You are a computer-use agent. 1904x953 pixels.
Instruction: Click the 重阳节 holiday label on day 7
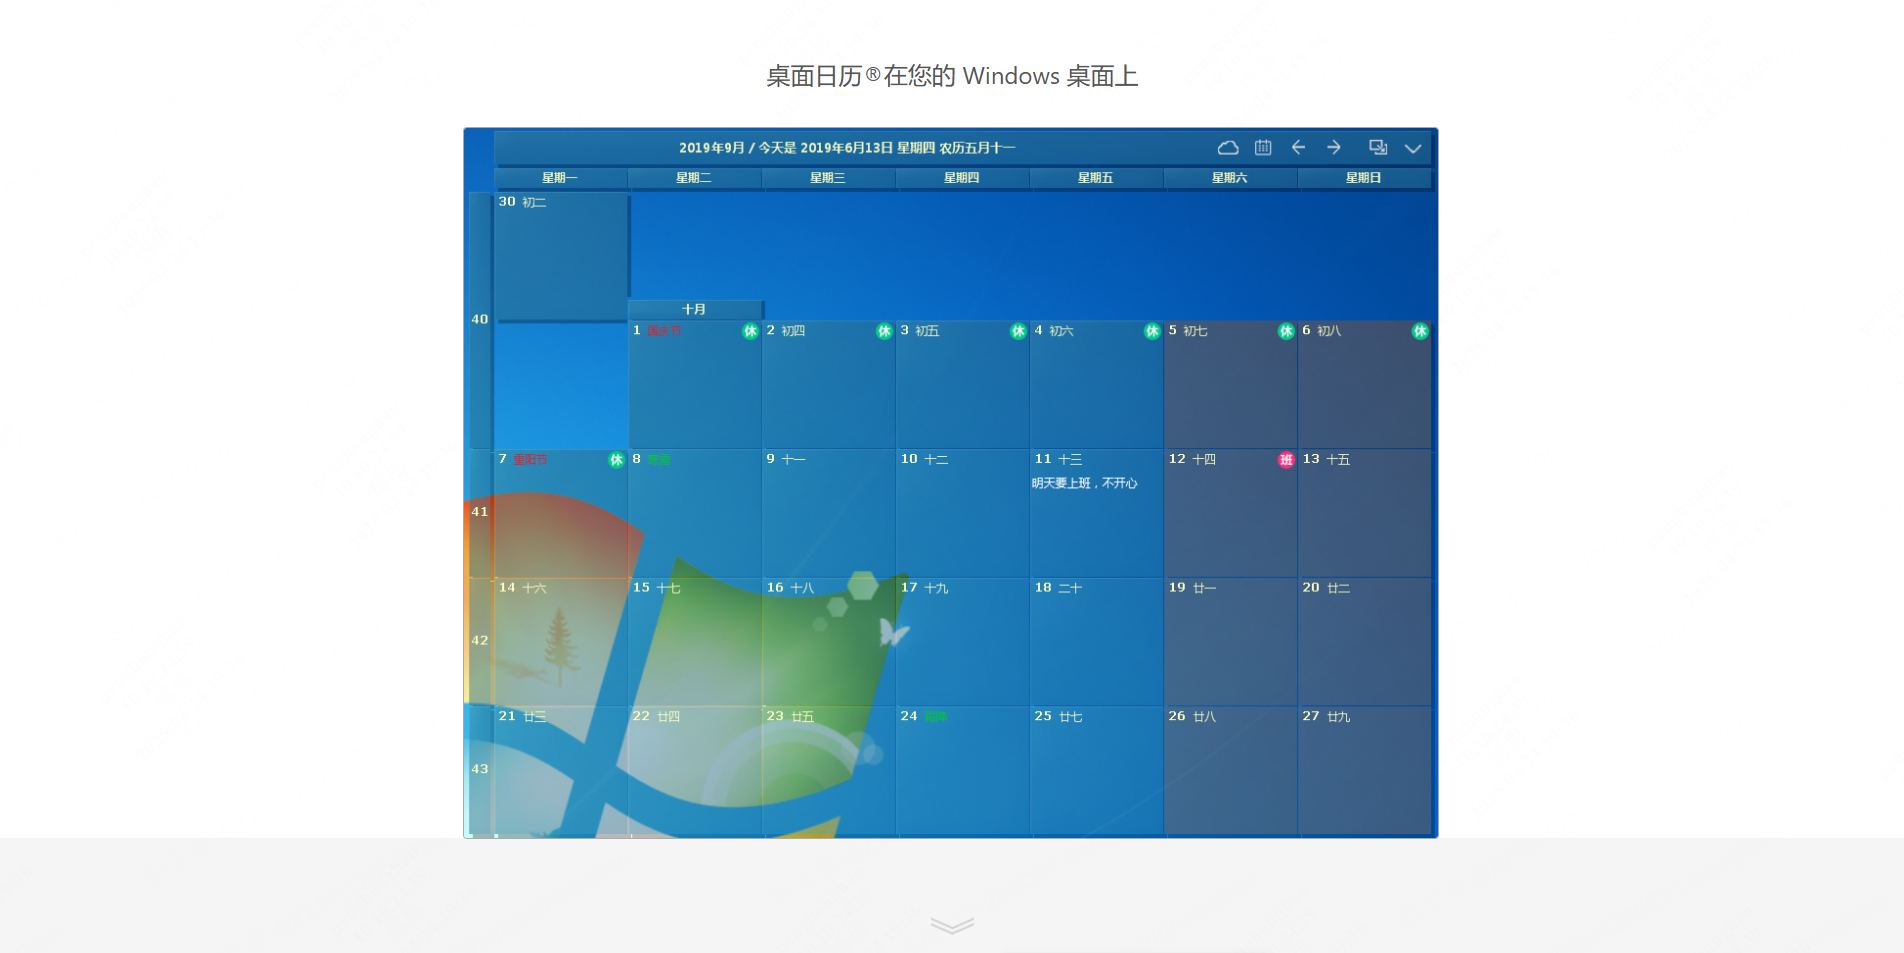[530, 460]
